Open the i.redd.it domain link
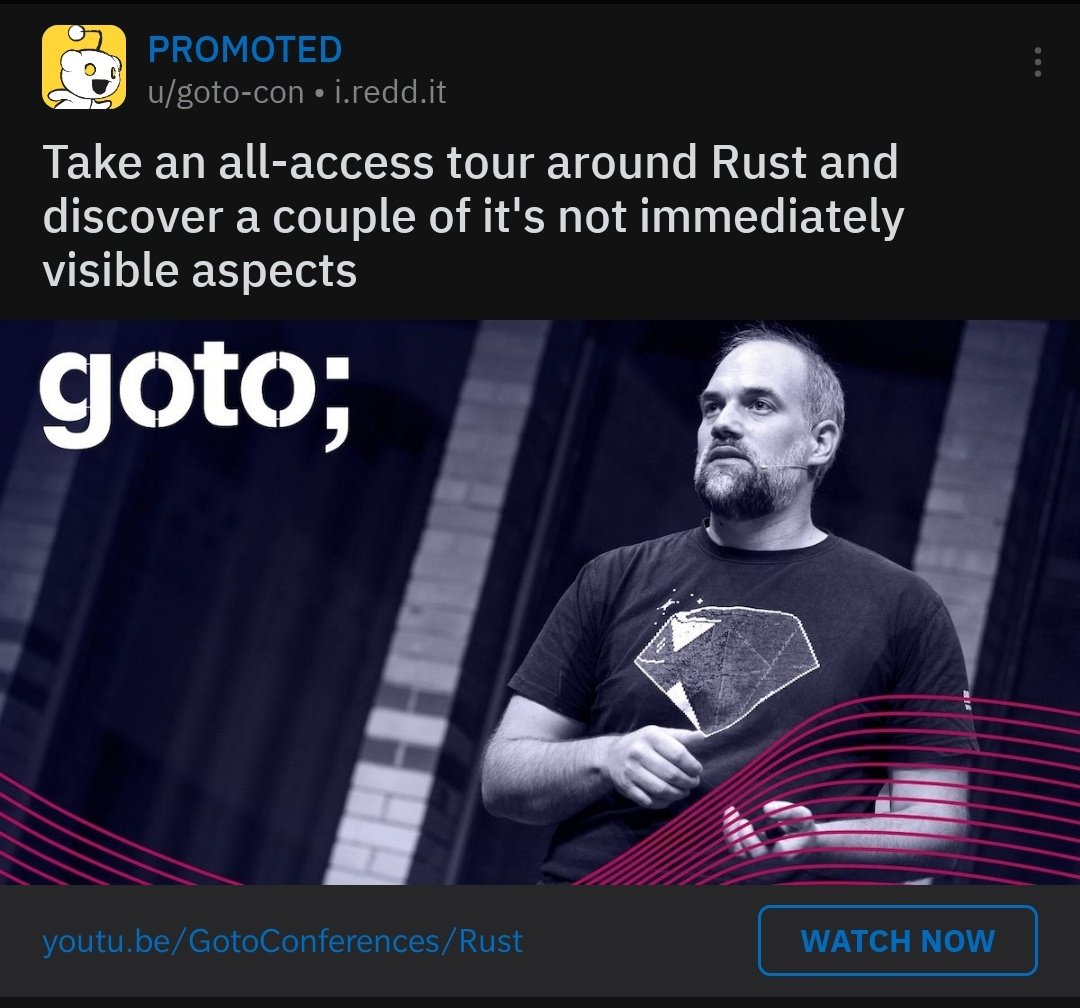The height and width of the screenshot is (1008, 1080). [390, 92]
